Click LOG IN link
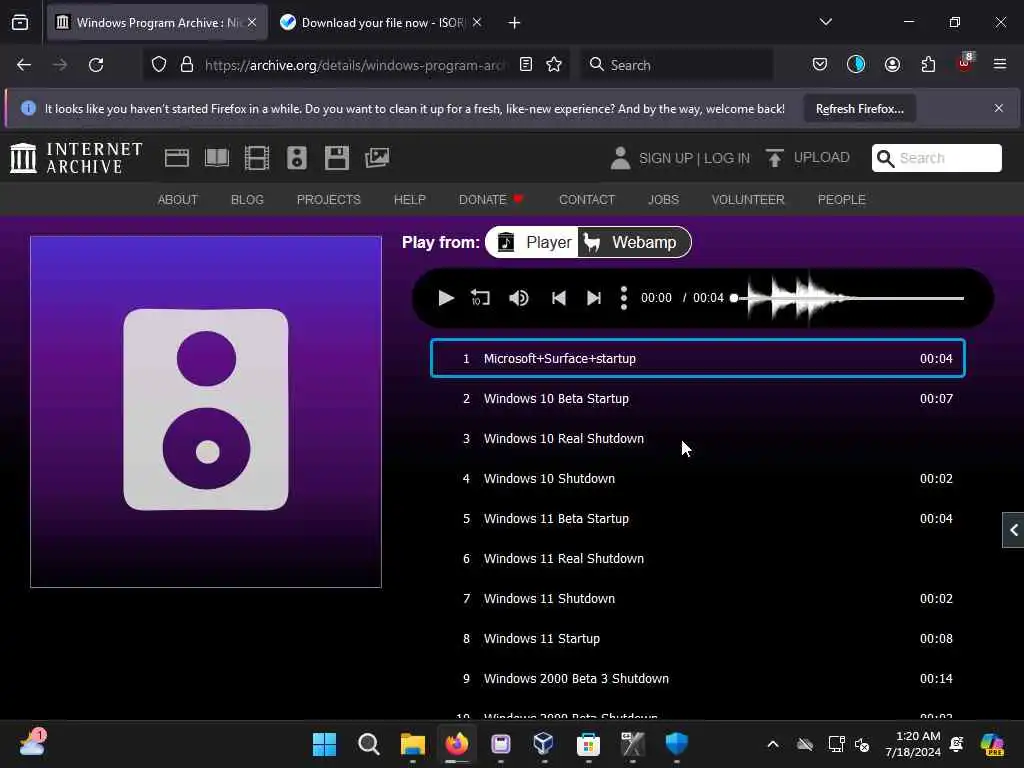The image size is (1024, 768). [727, 158]
